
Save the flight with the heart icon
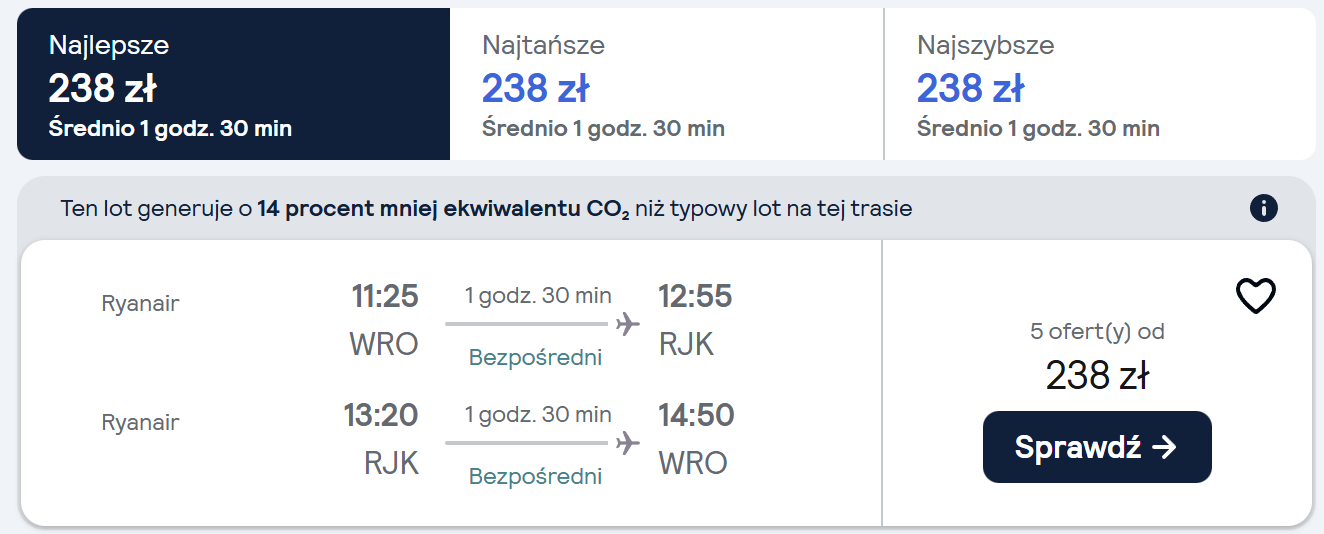point(1256,296)
